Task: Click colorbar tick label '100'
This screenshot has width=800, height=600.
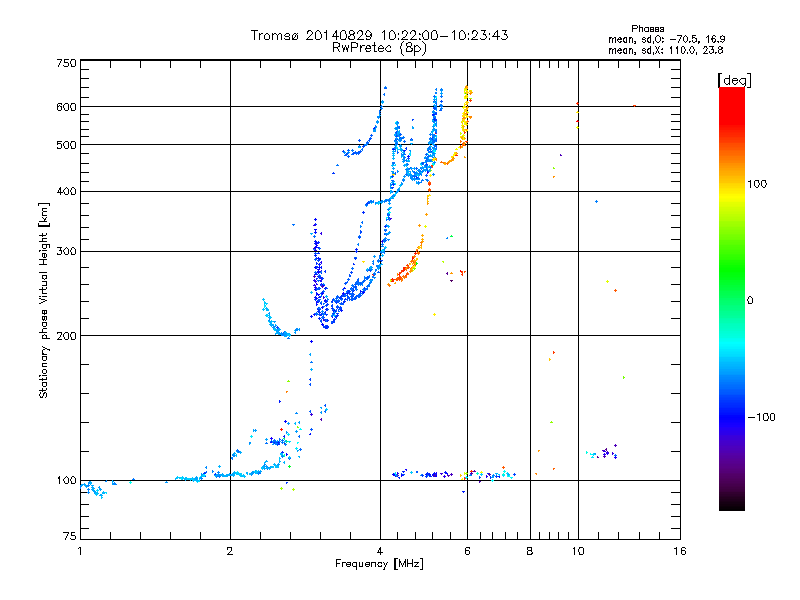Action: pos(757,184)
